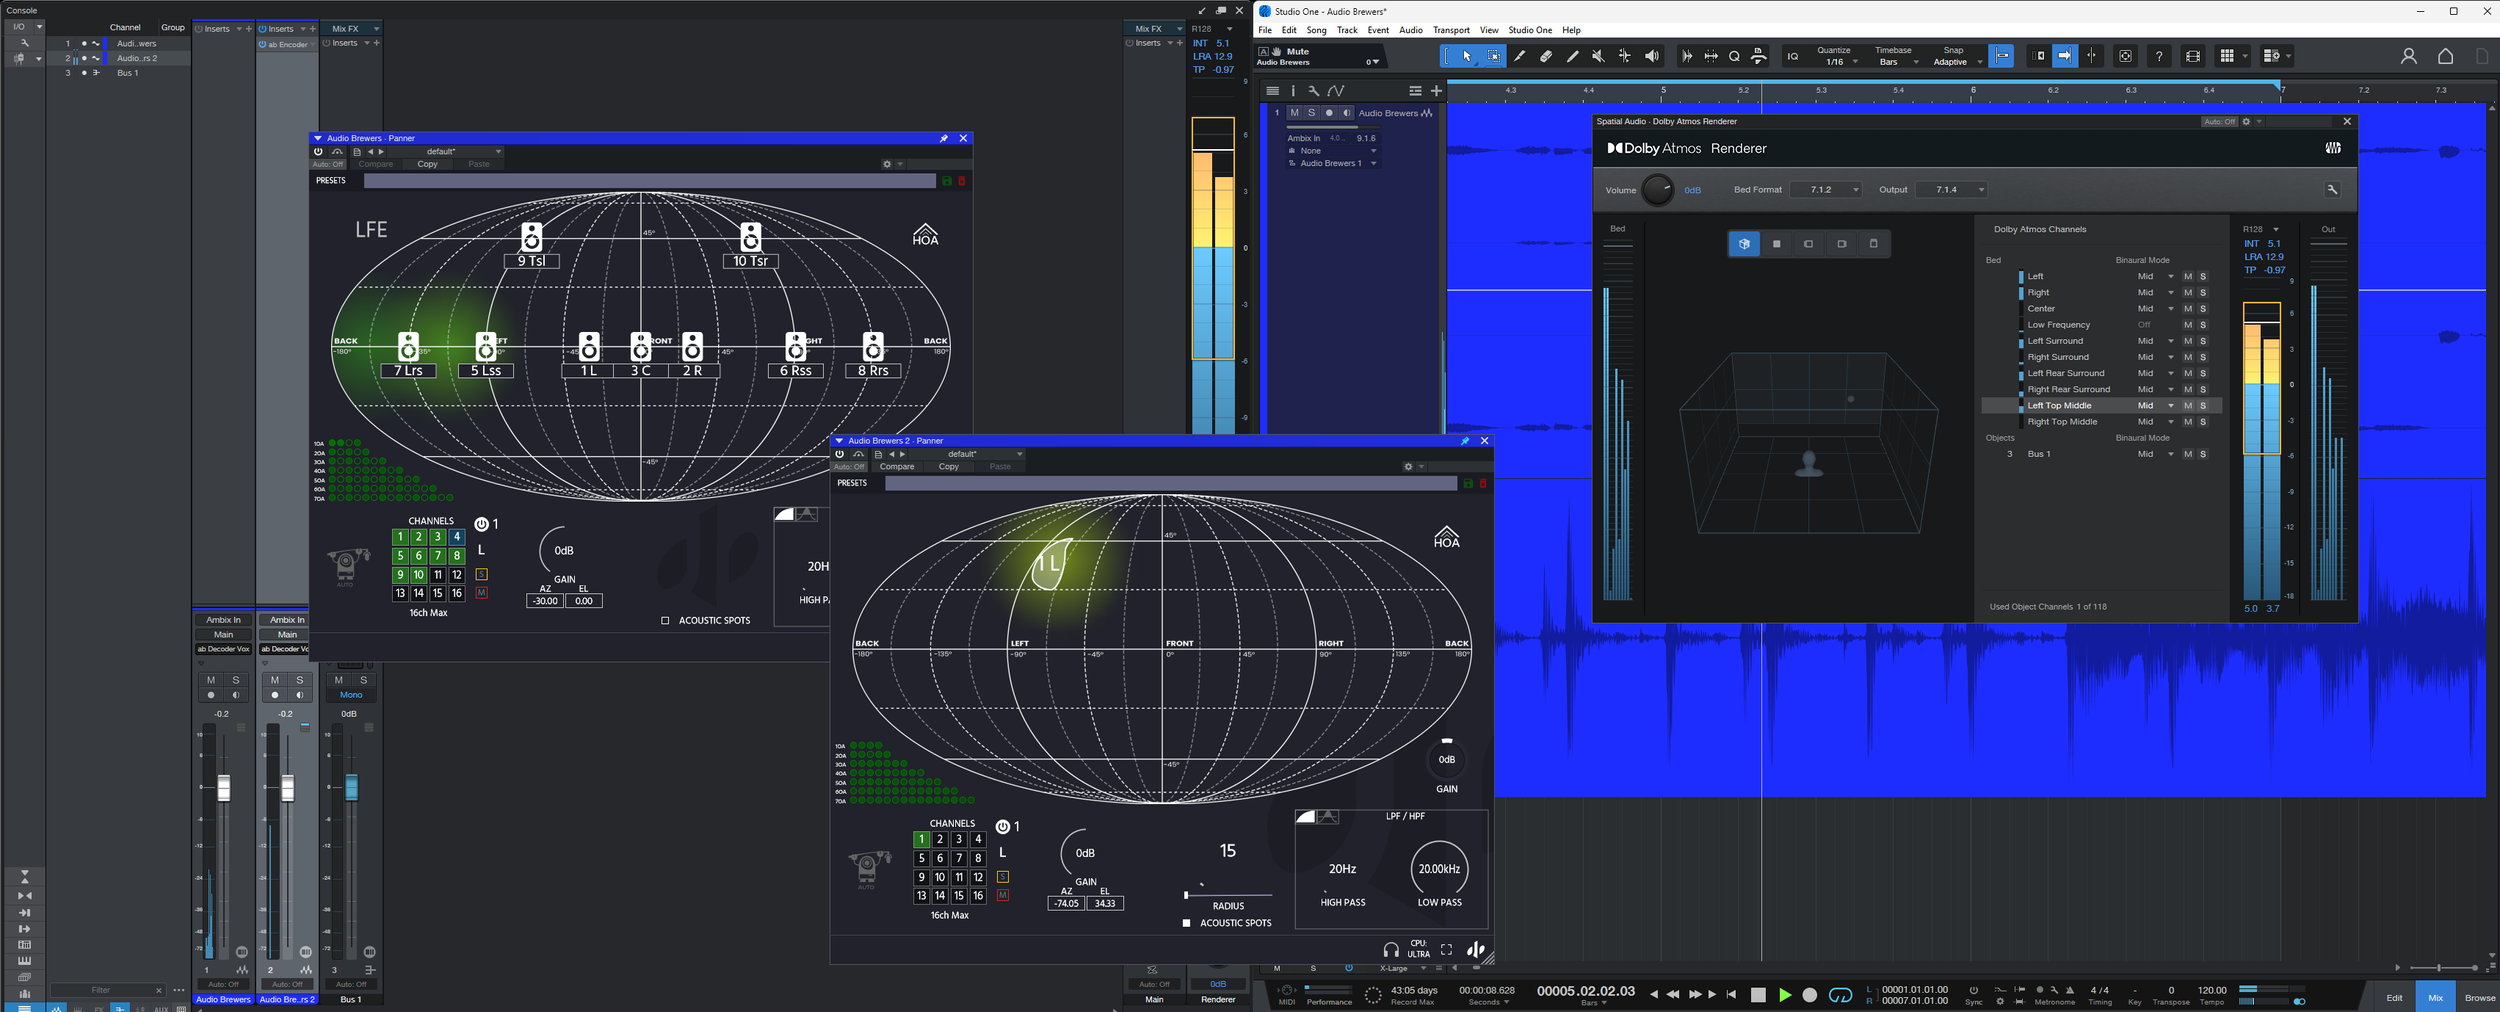Open the Song menu

click(1316, 30)
